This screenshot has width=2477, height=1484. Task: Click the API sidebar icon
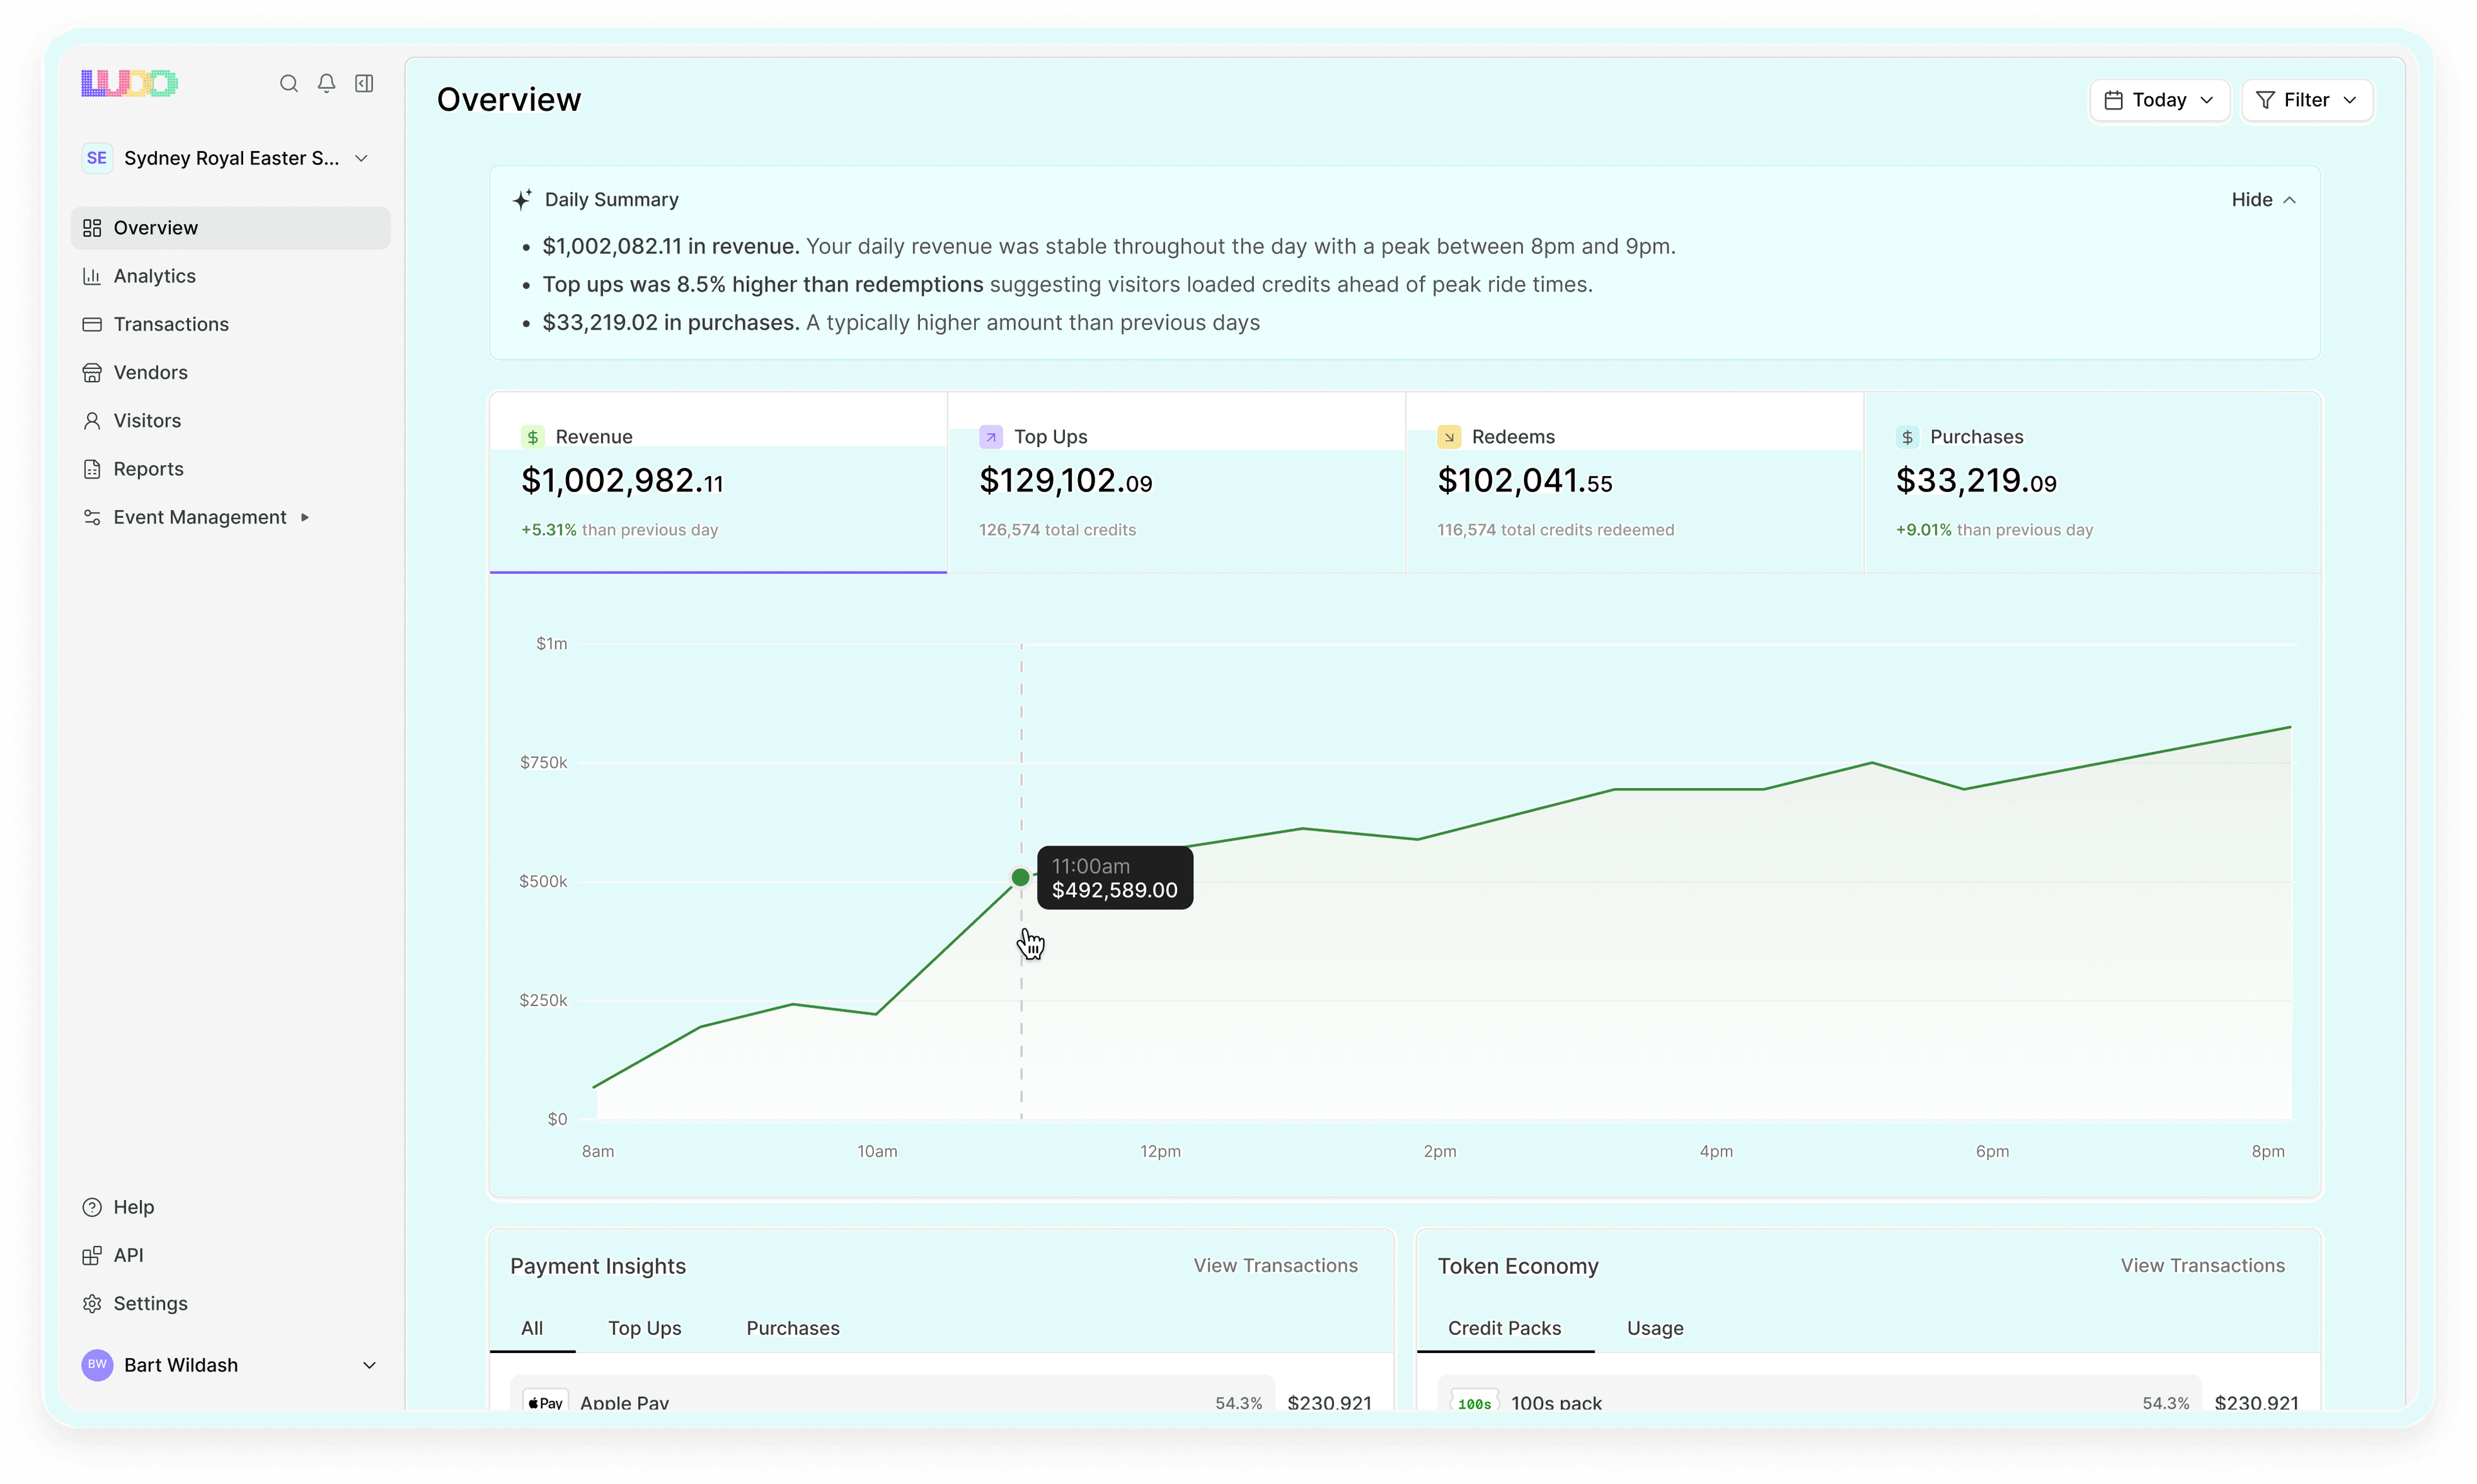pos(92,1255)
